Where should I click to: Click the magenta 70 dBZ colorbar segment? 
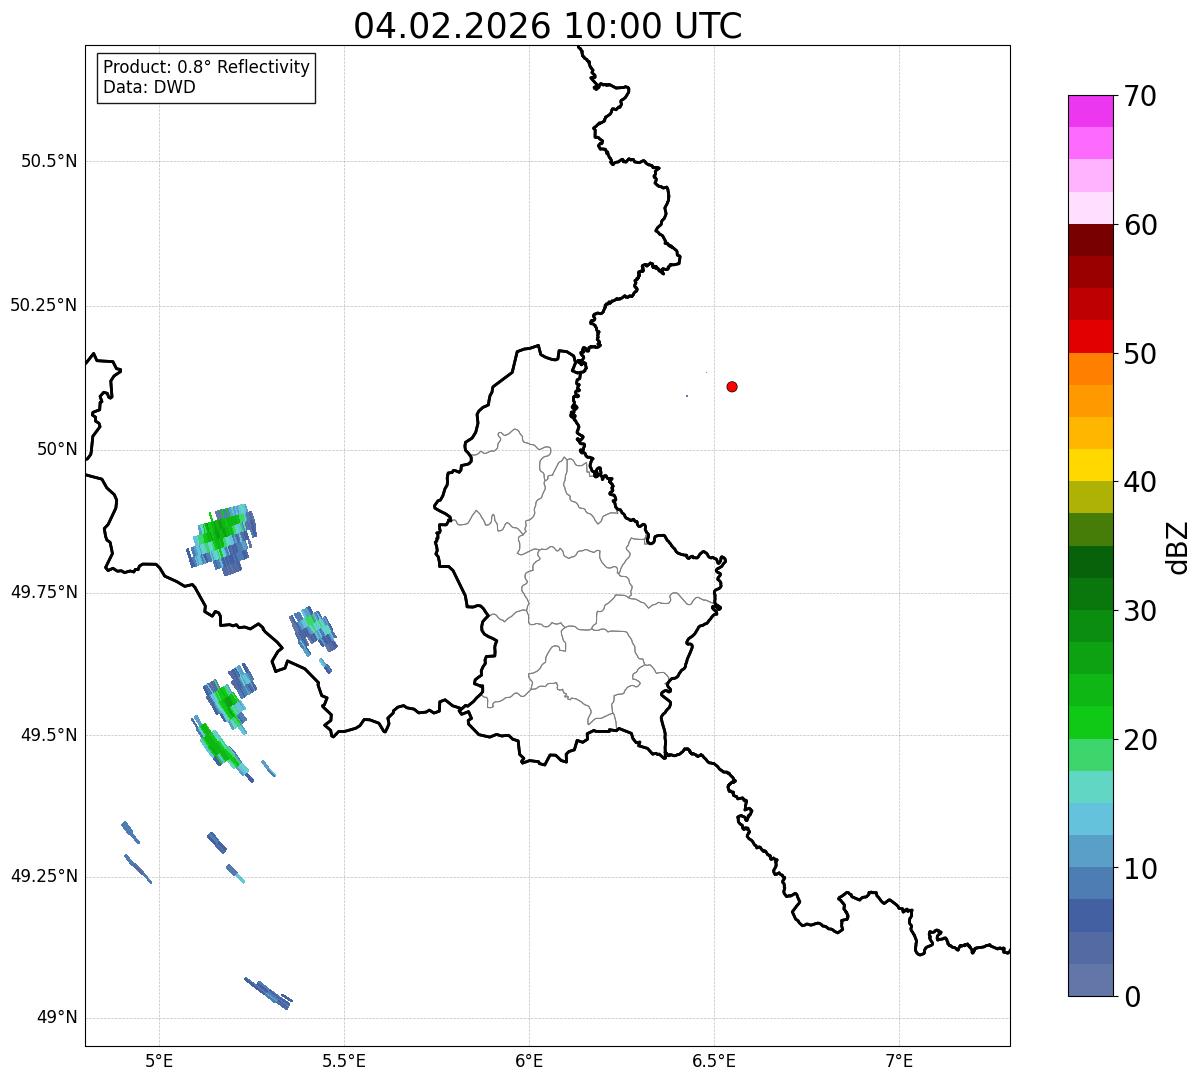1090,111
